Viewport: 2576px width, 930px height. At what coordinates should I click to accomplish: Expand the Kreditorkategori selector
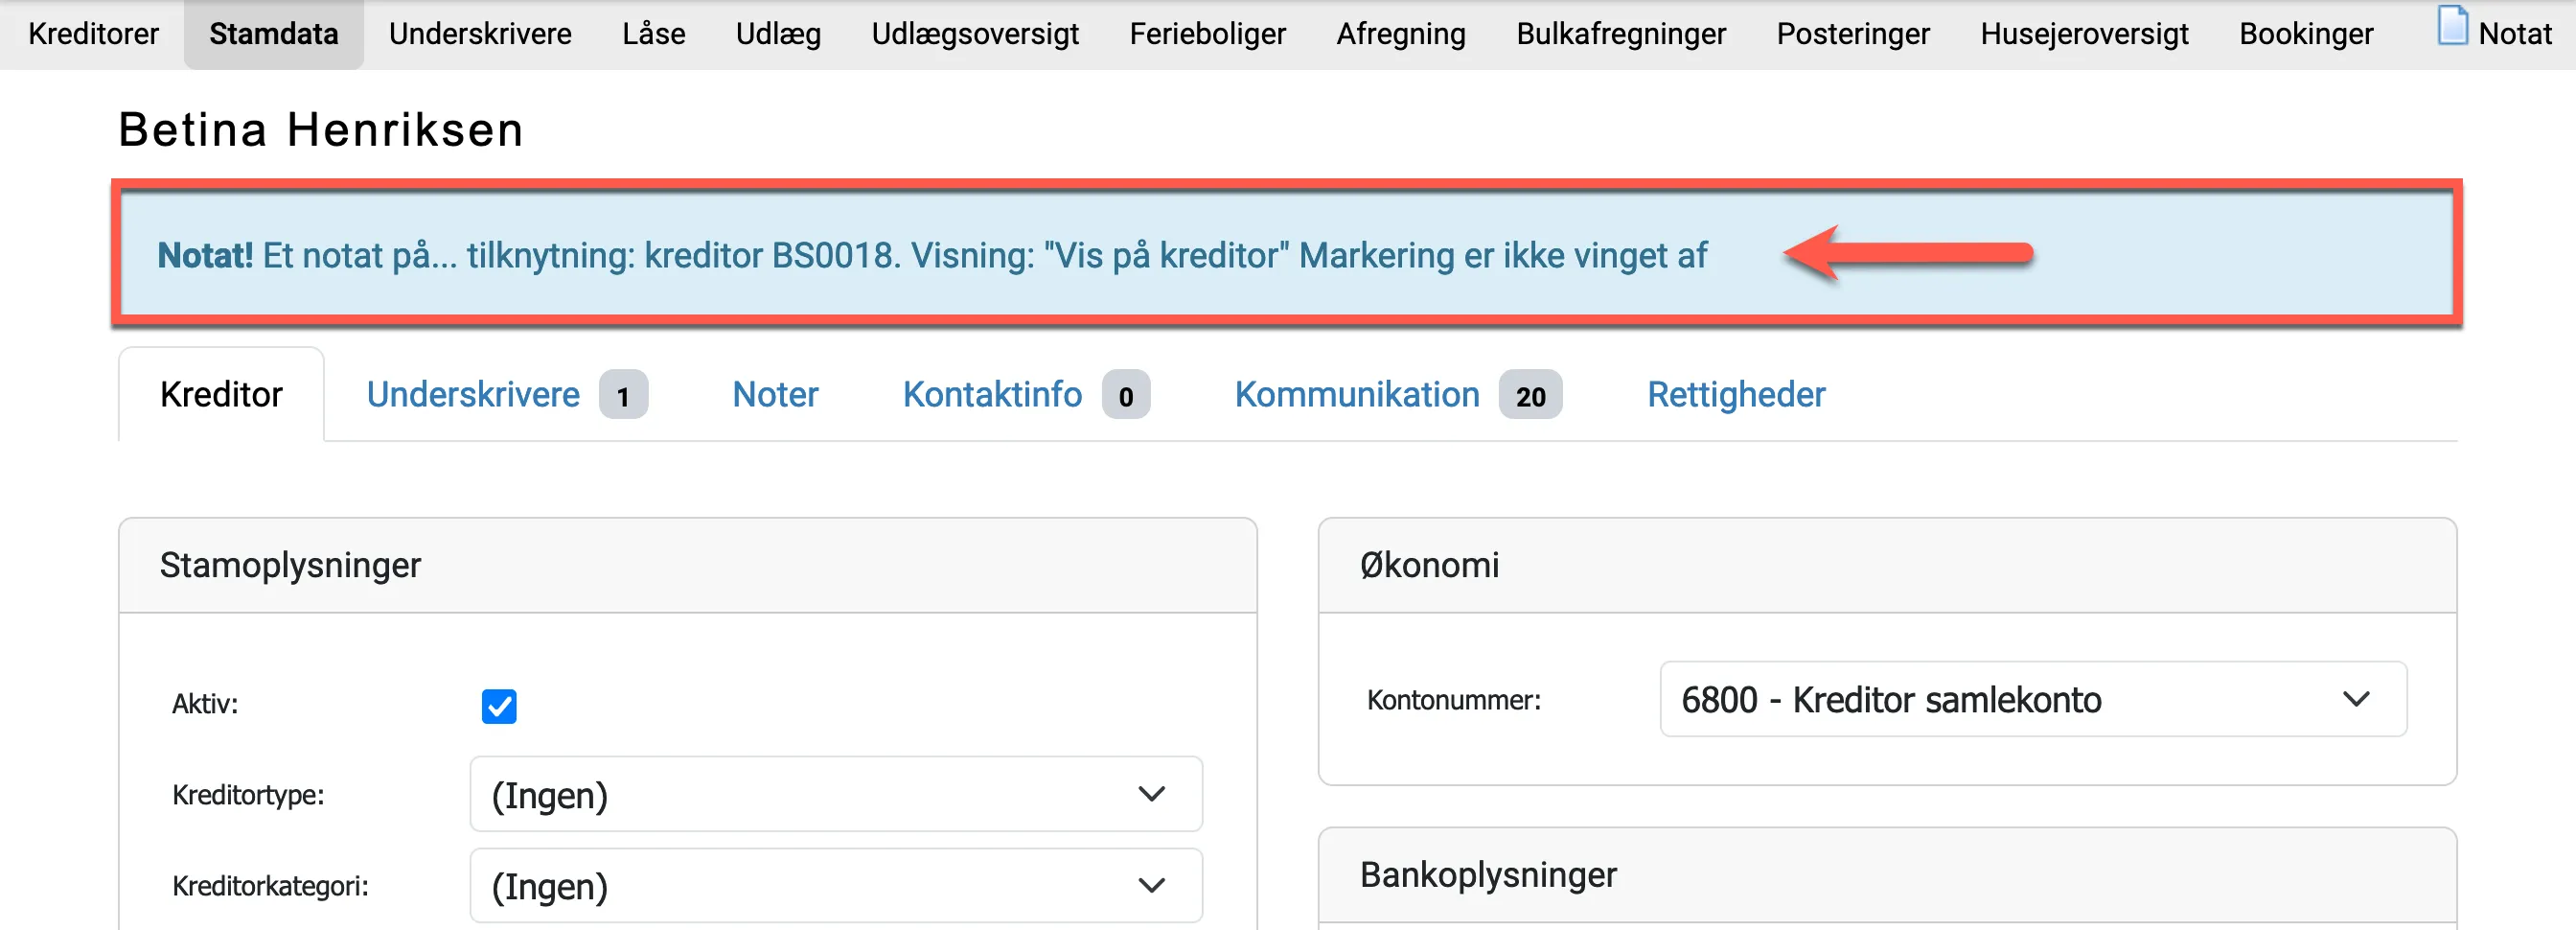pos(835,885)
